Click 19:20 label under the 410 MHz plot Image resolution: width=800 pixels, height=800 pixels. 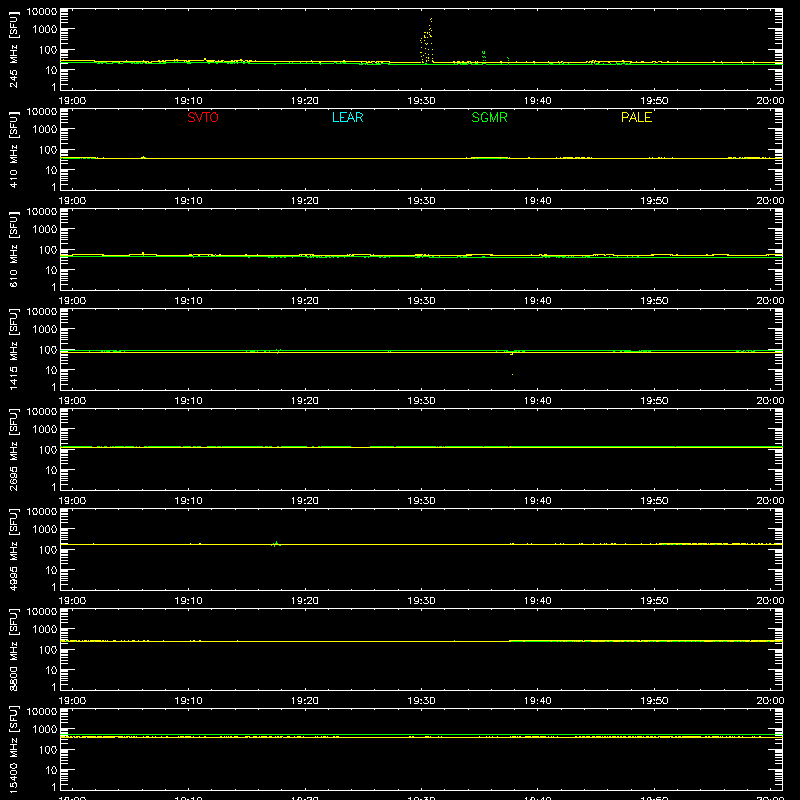305,201
